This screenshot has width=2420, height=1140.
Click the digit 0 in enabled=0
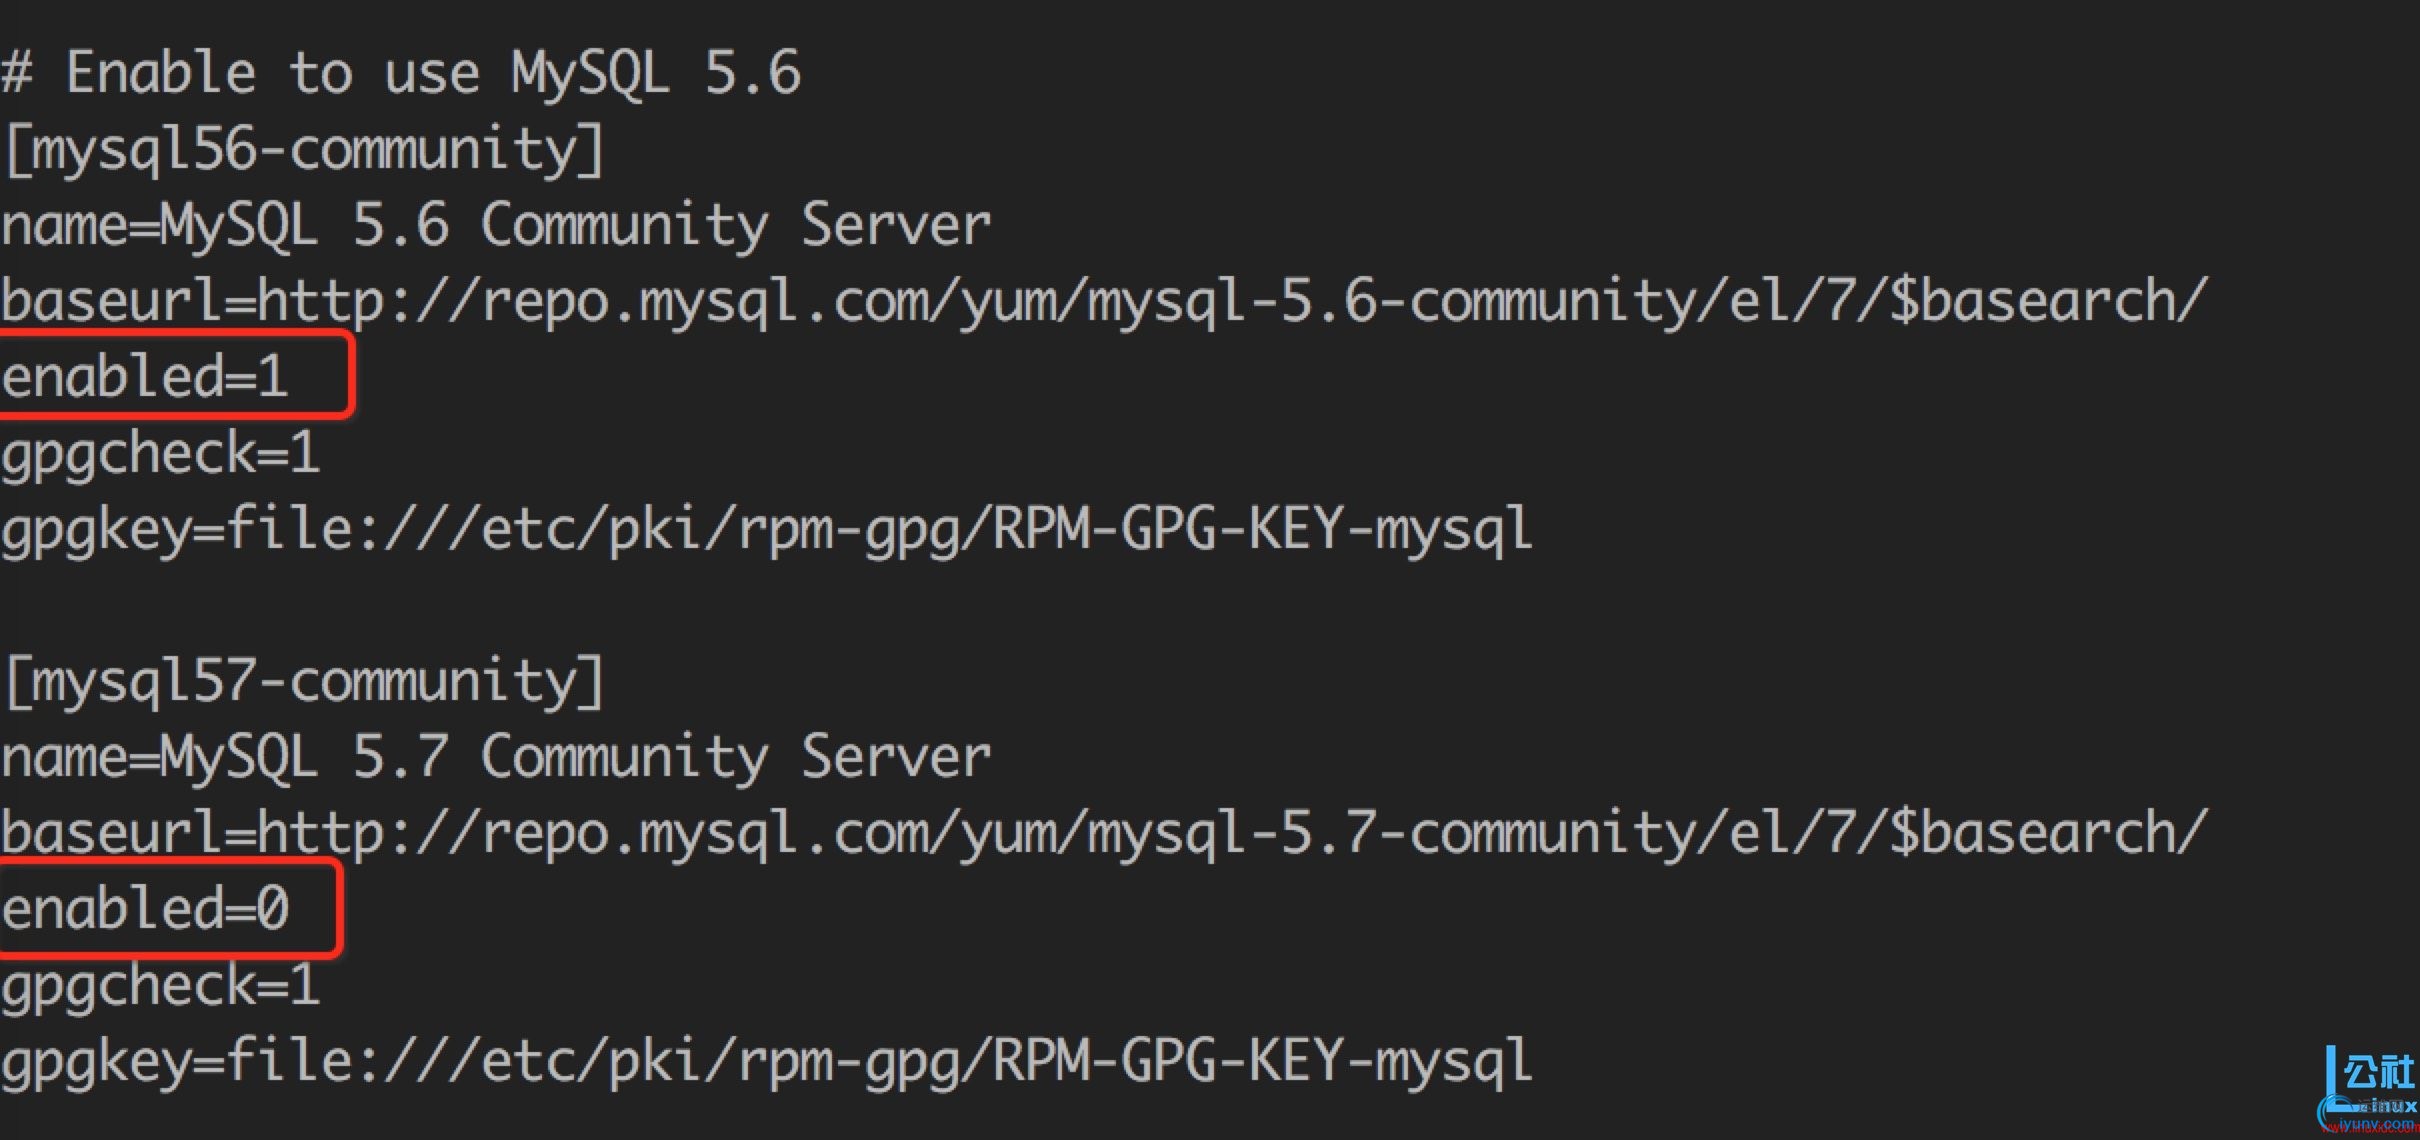(x=273, y=909)
